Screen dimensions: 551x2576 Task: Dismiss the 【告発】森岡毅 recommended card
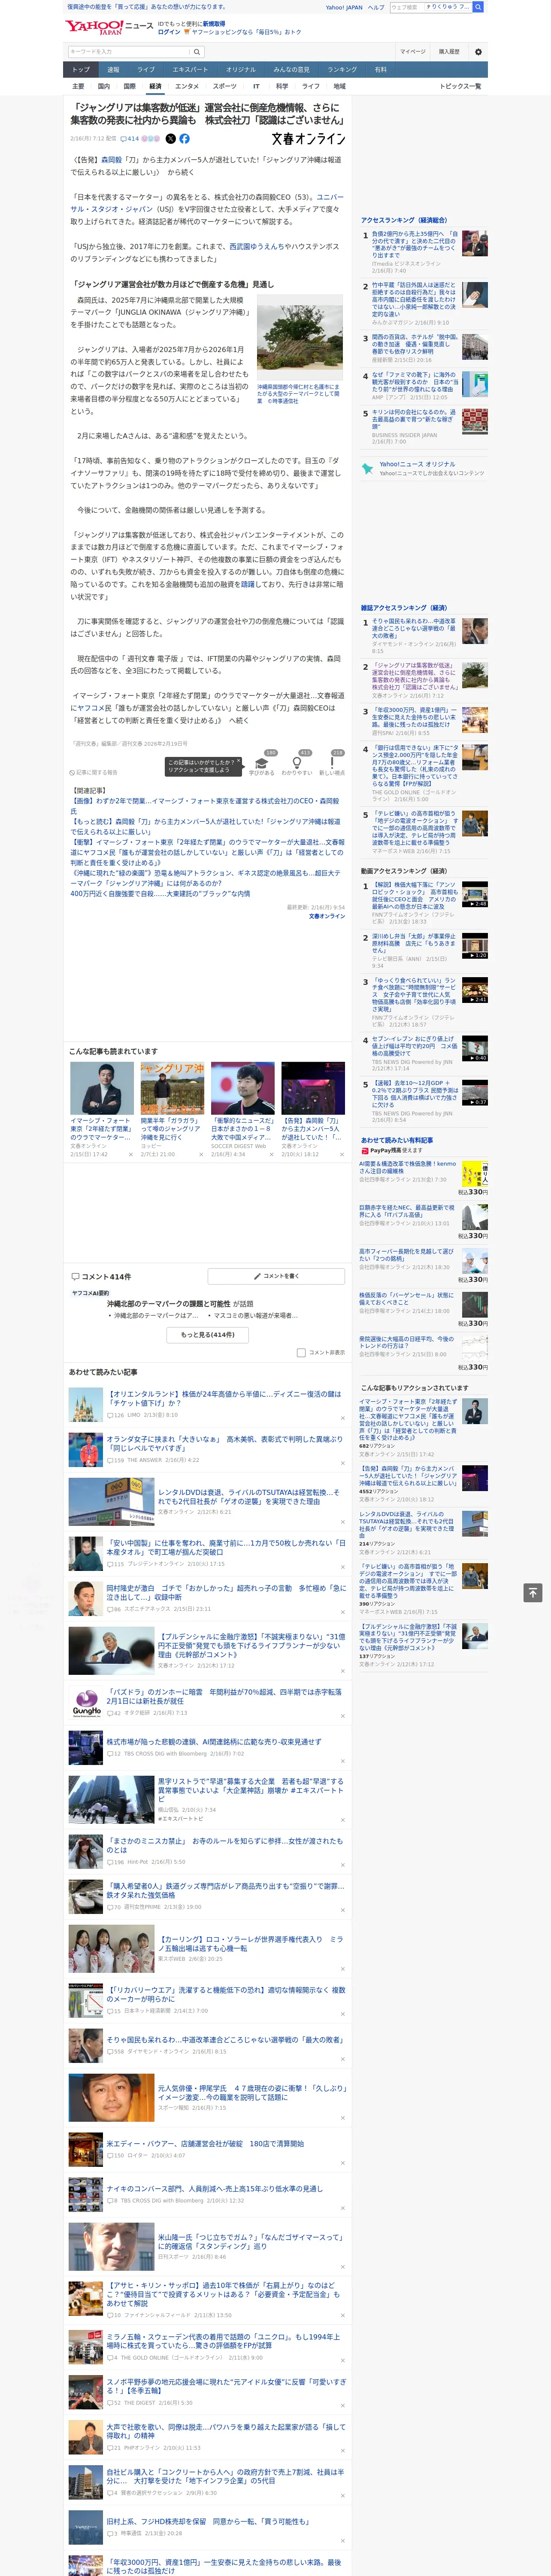[342, 1154]
